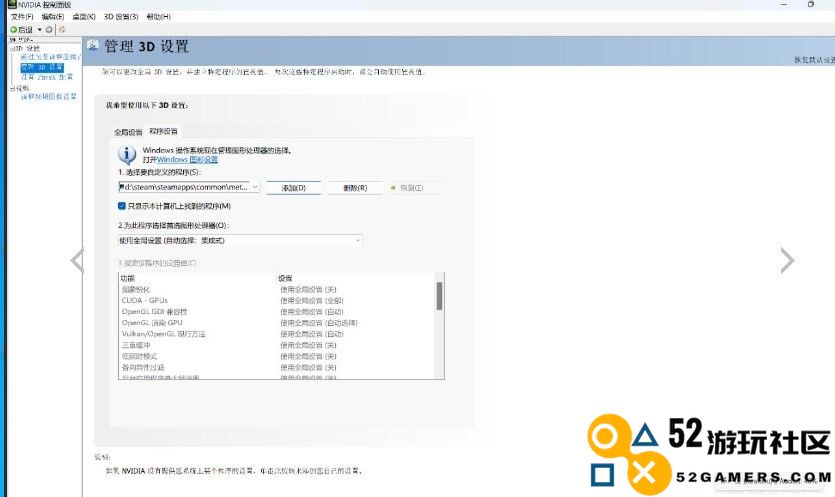Open the Back history dropdown arrow
The height and width of the screenshot is (497, 835).
tap(39, 30)
